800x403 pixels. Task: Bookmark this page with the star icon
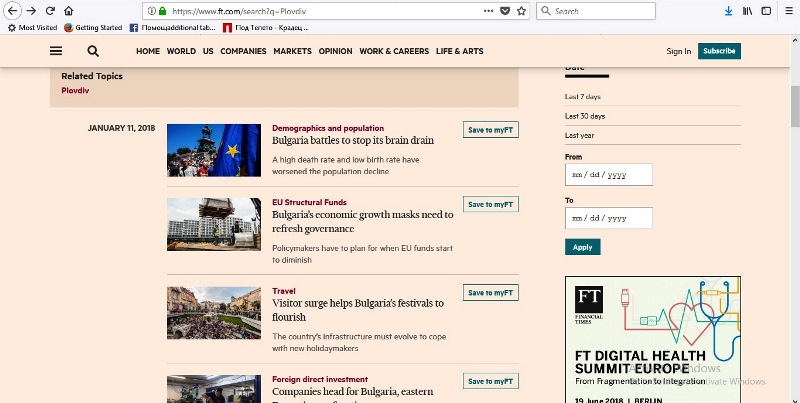point(521,11)
